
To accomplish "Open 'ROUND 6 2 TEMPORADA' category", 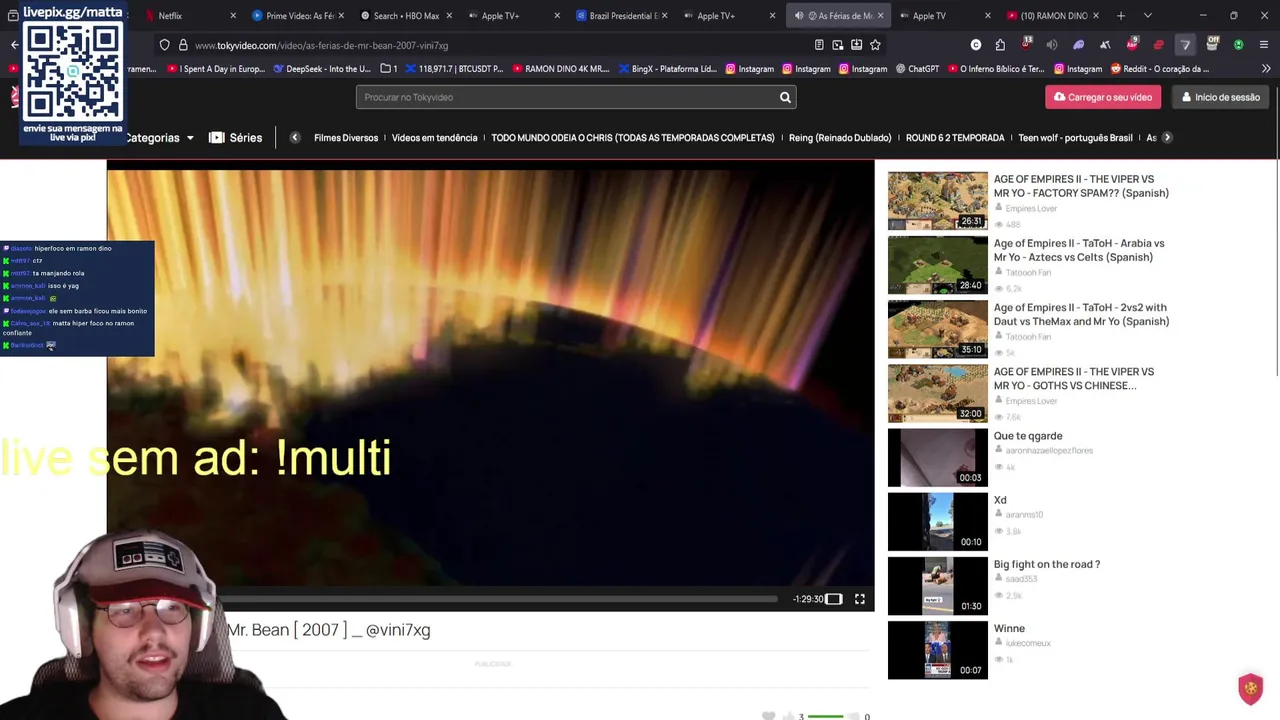I will (x=955, y=138).
